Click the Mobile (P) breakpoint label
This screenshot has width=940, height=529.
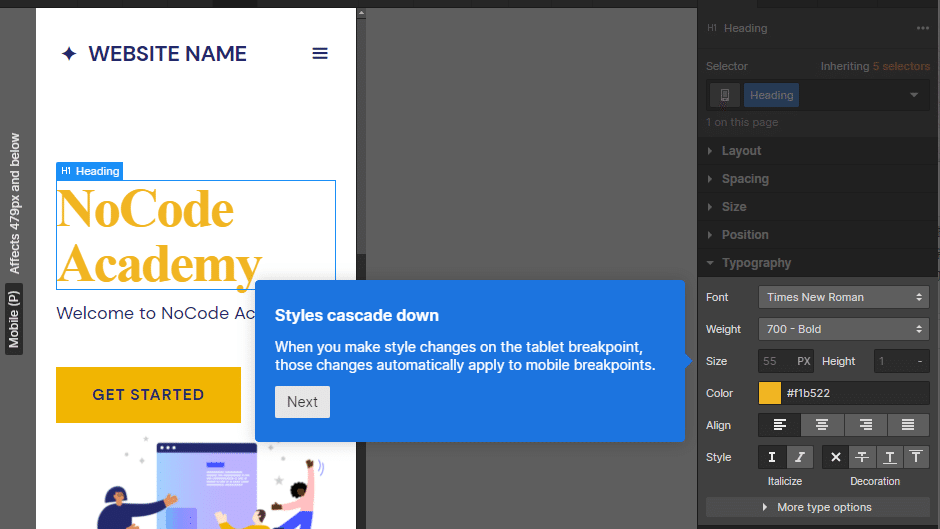14,319
